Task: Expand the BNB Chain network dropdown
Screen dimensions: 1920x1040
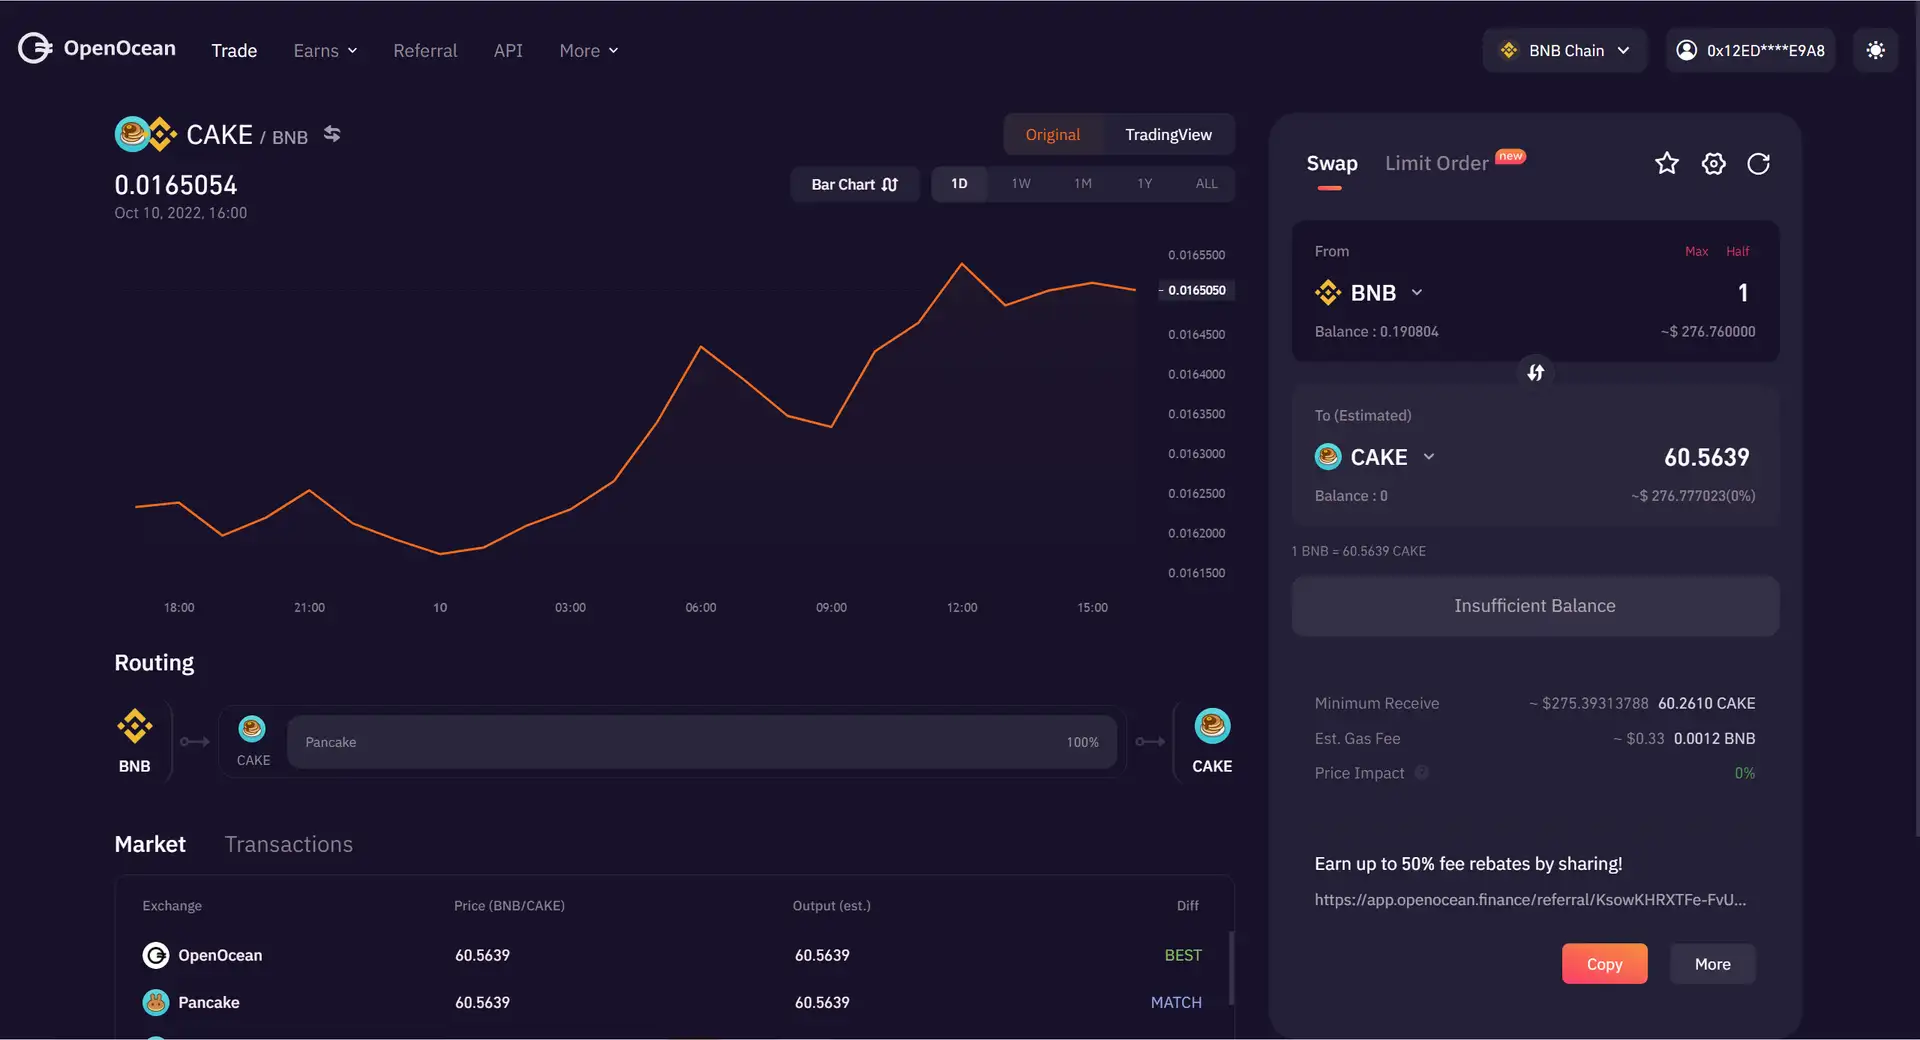Action: click(1565, 50)
